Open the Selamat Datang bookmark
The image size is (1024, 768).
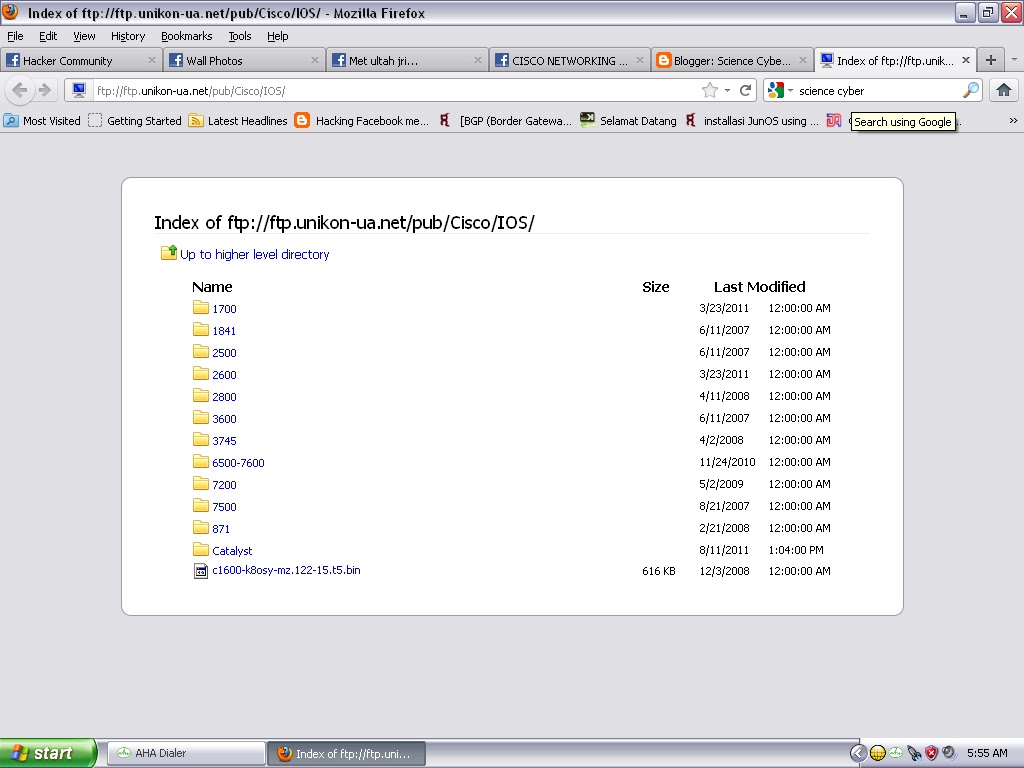629,120
